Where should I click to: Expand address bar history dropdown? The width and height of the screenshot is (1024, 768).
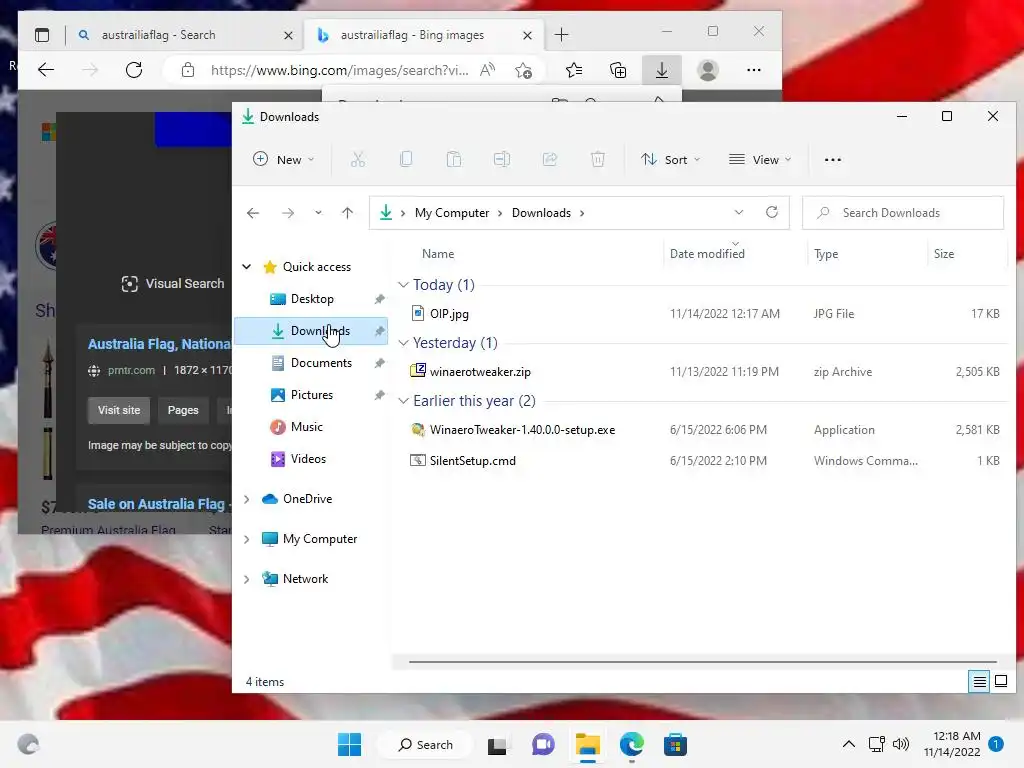click(x=739, y=212)
